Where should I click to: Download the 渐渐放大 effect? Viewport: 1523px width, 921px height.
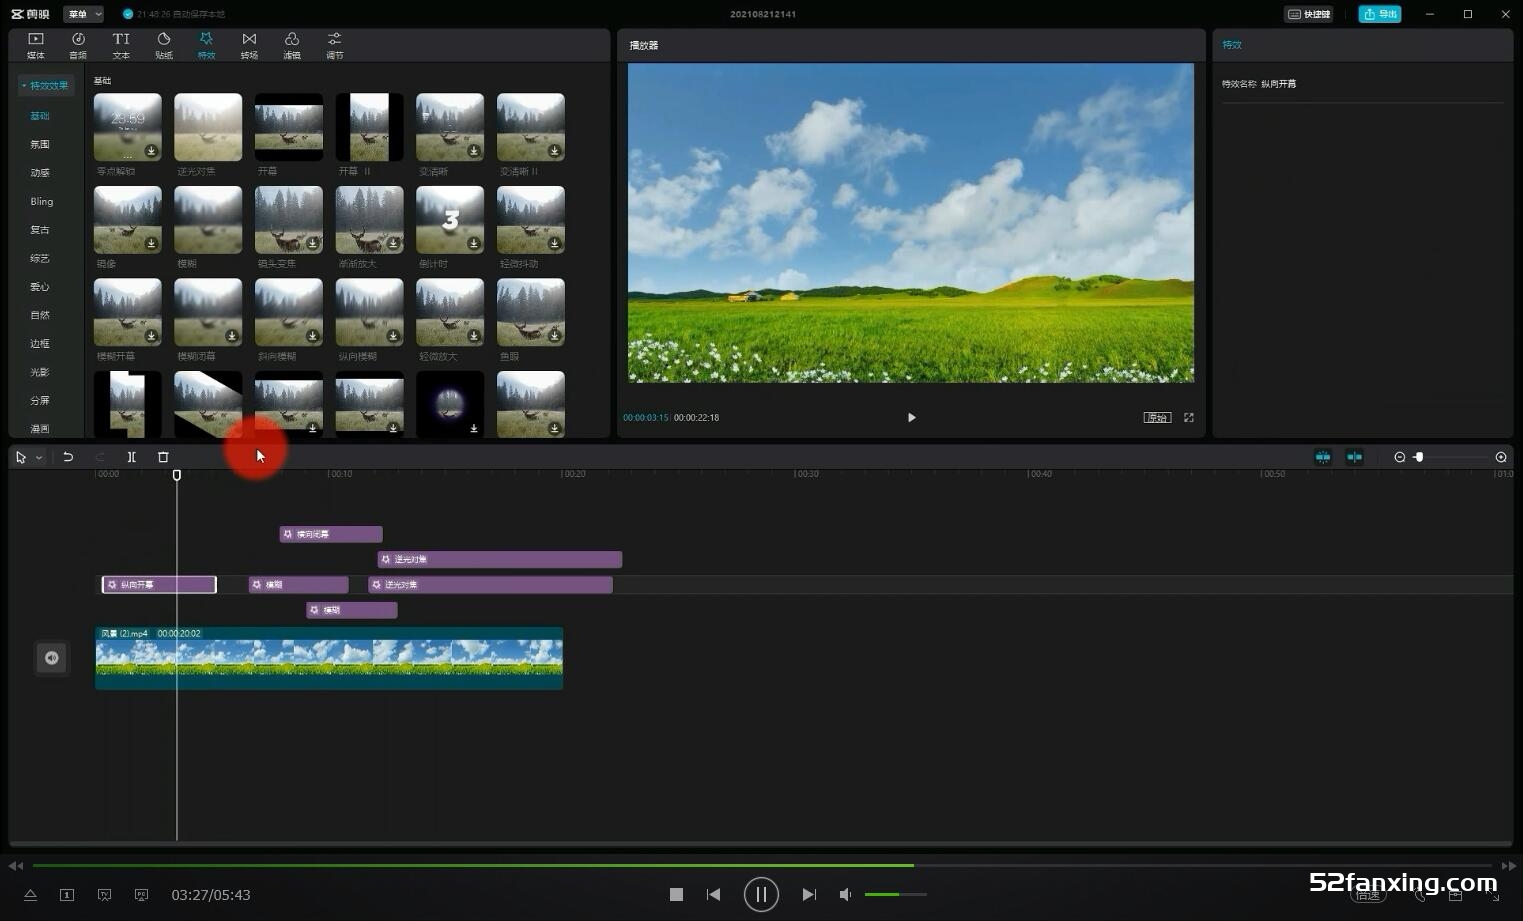tap(393, 243)
